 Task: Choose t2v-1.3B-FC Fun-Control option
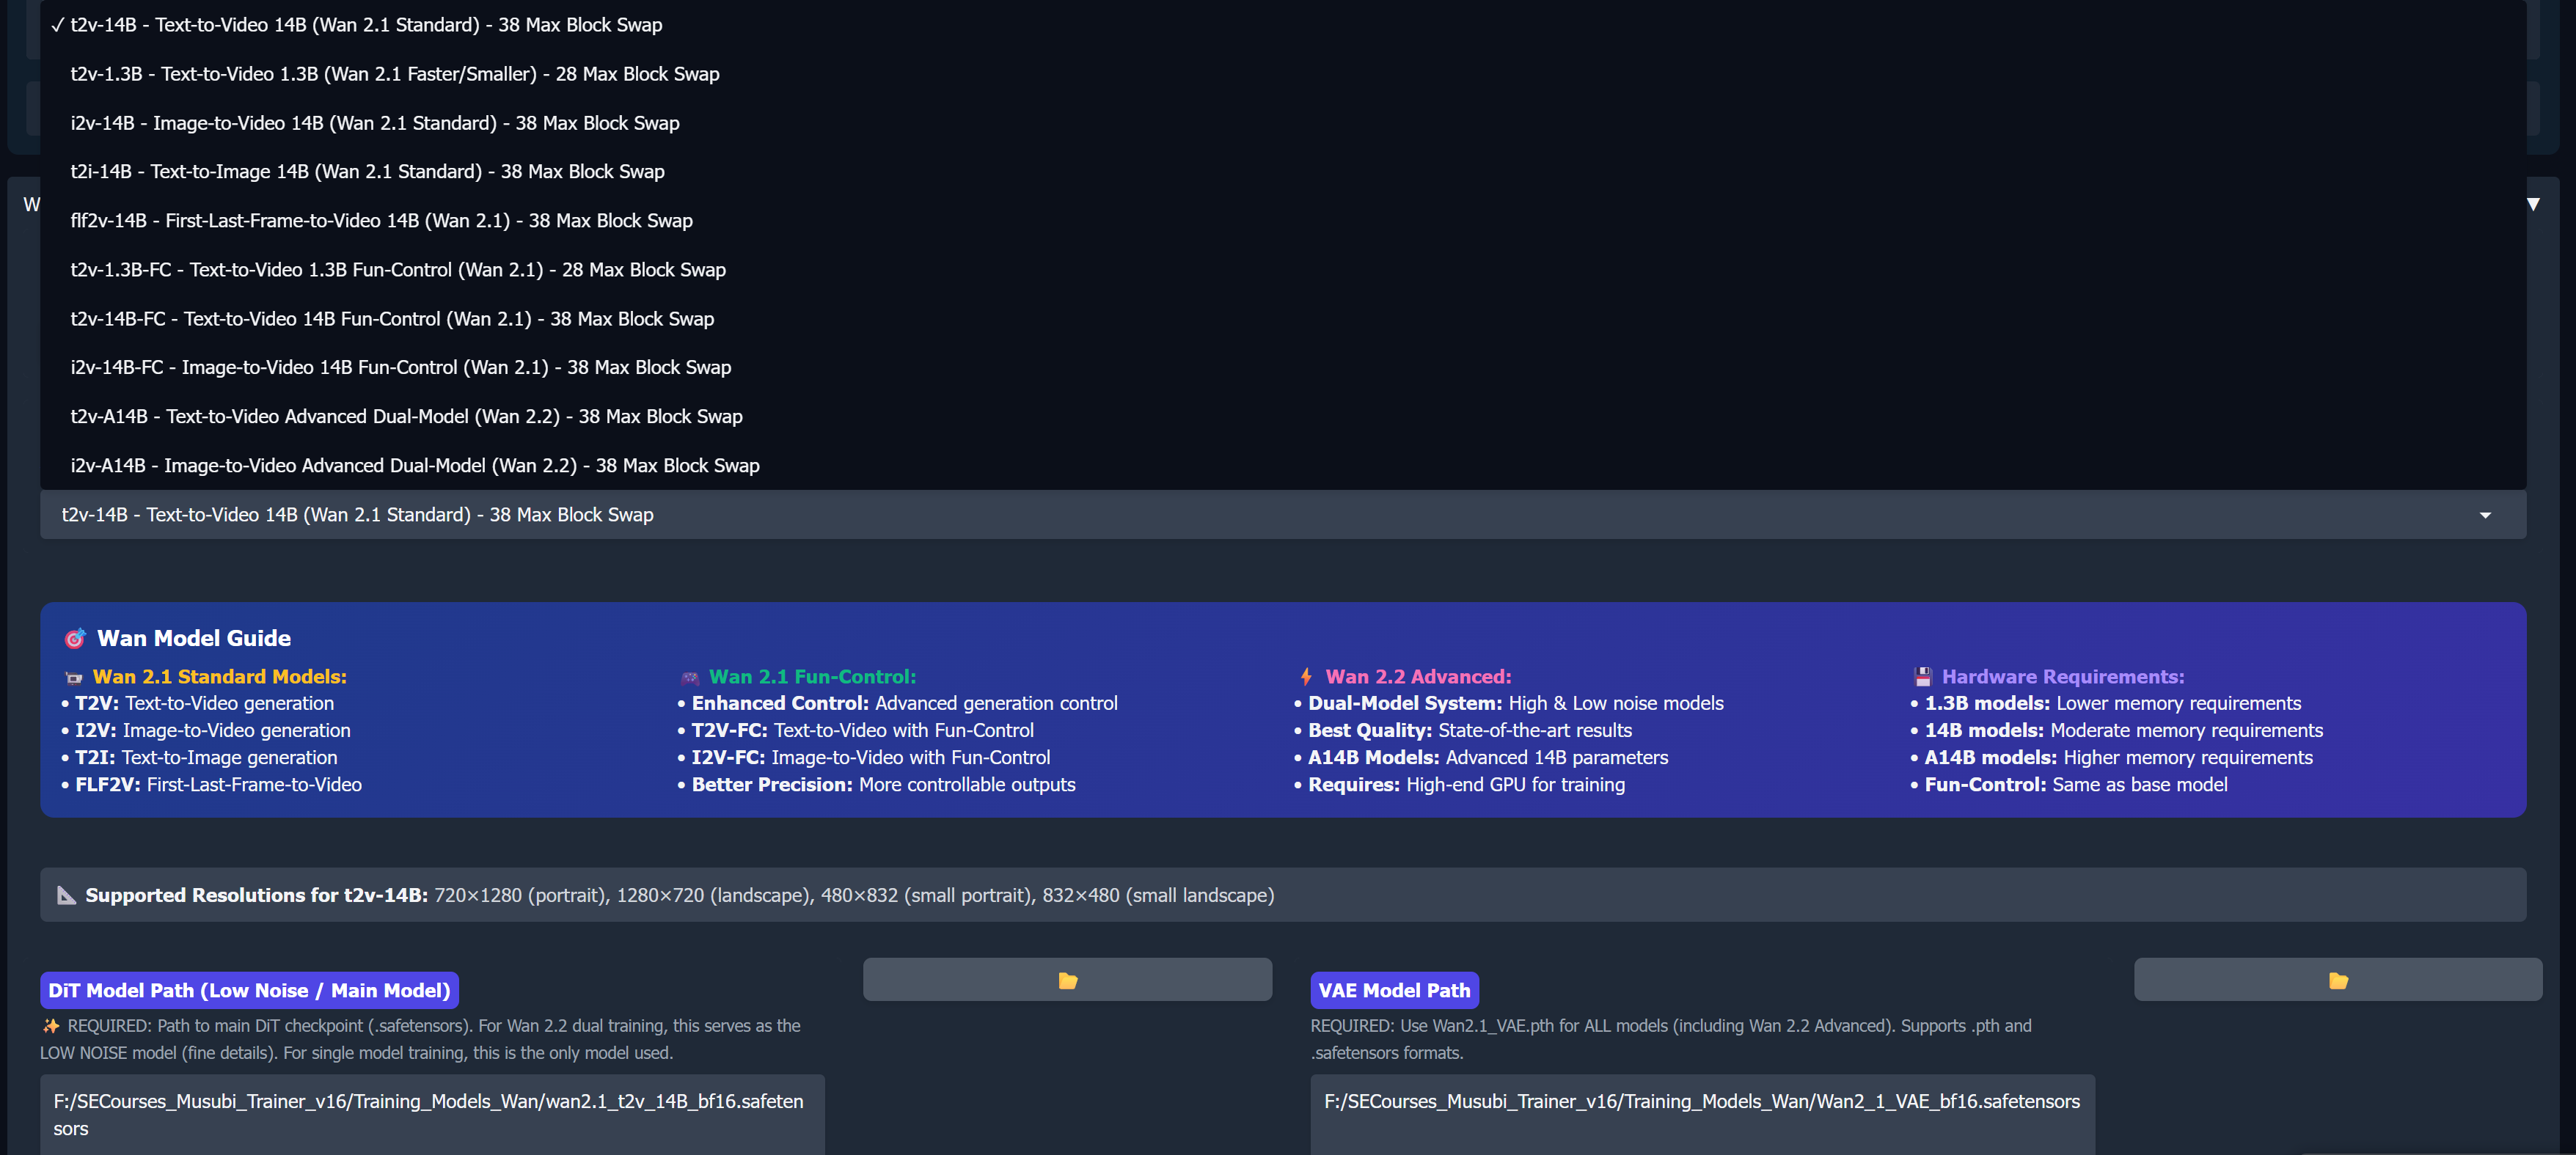tap(1283, 270)
